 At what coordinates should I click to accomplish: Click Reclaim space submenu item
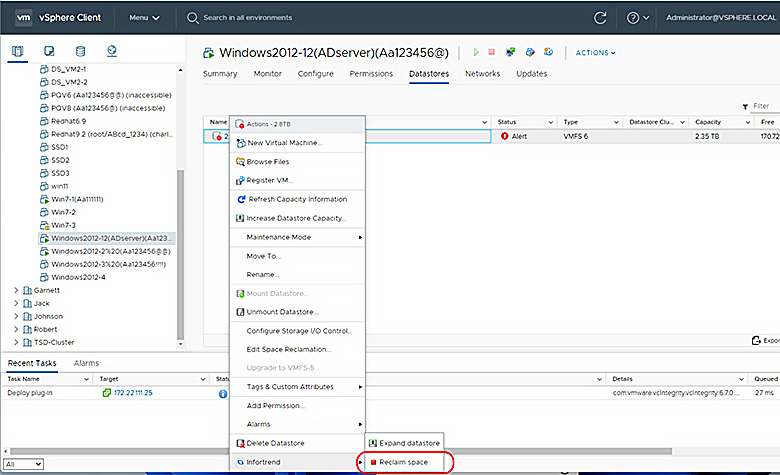coord(404,462)
